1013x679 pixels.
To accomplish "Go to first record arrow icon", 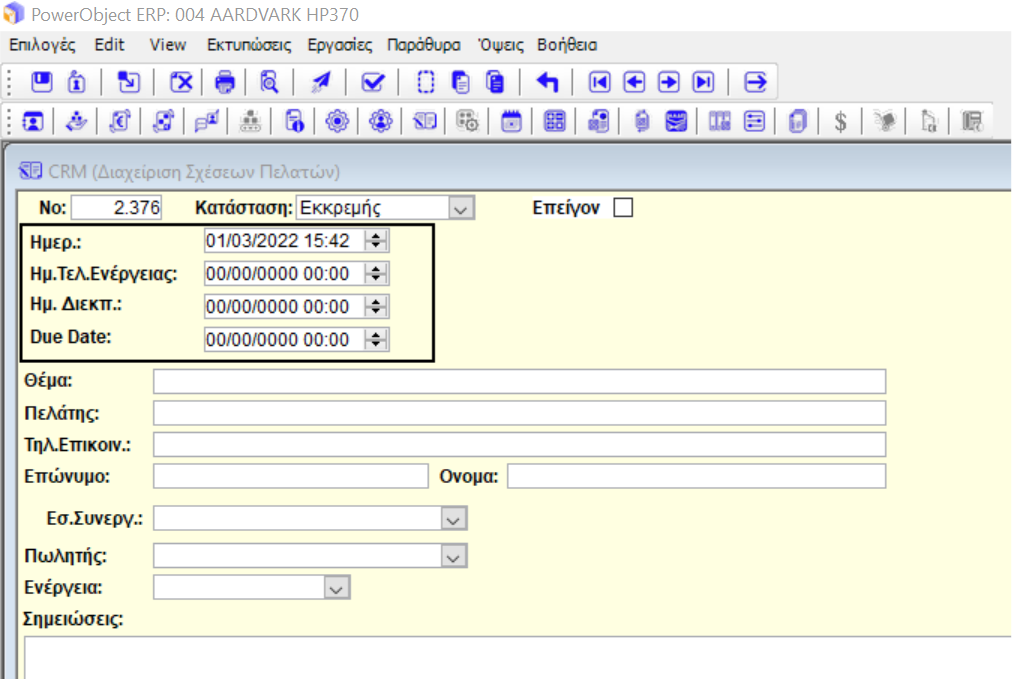I will pos(599,82).
